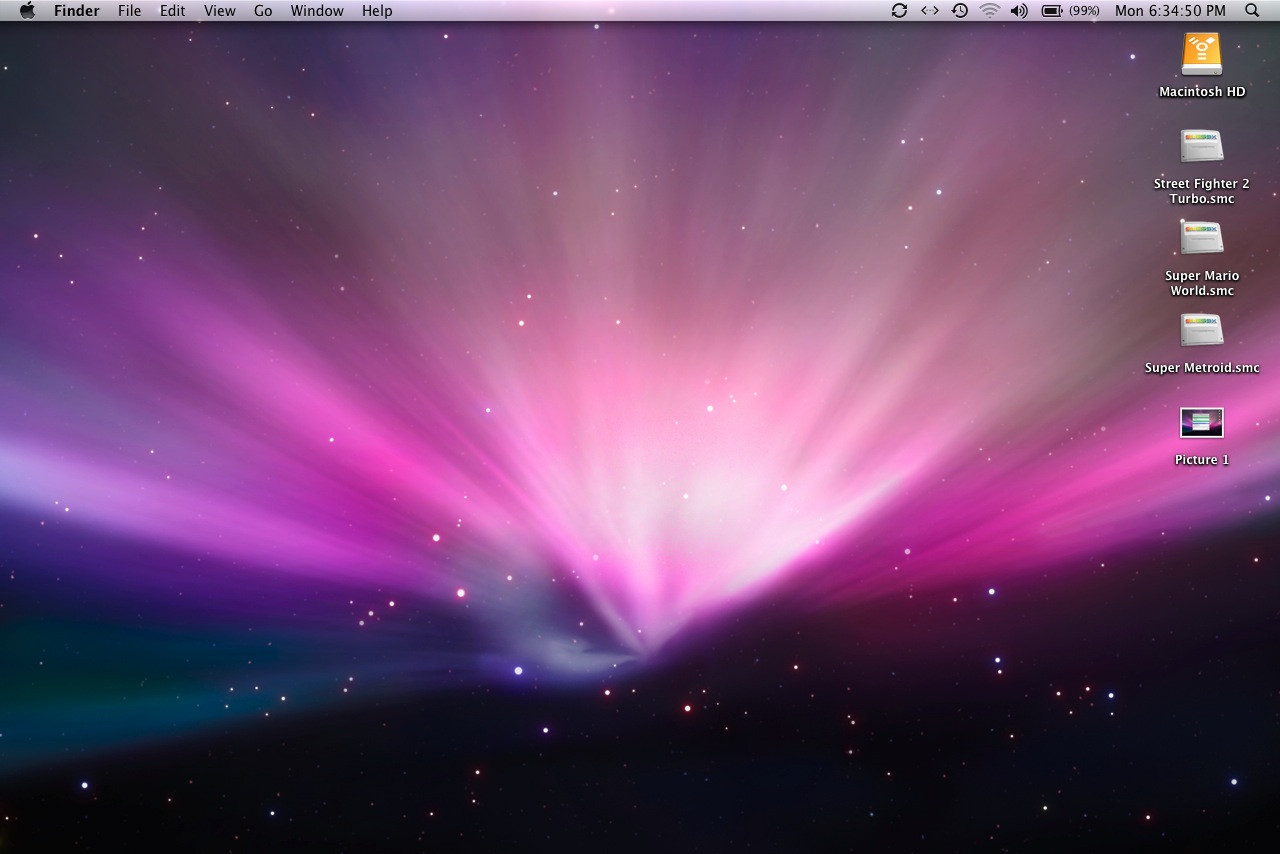Click the Picture 1 label
The image size is (1280, 854).
point(1202,460)
